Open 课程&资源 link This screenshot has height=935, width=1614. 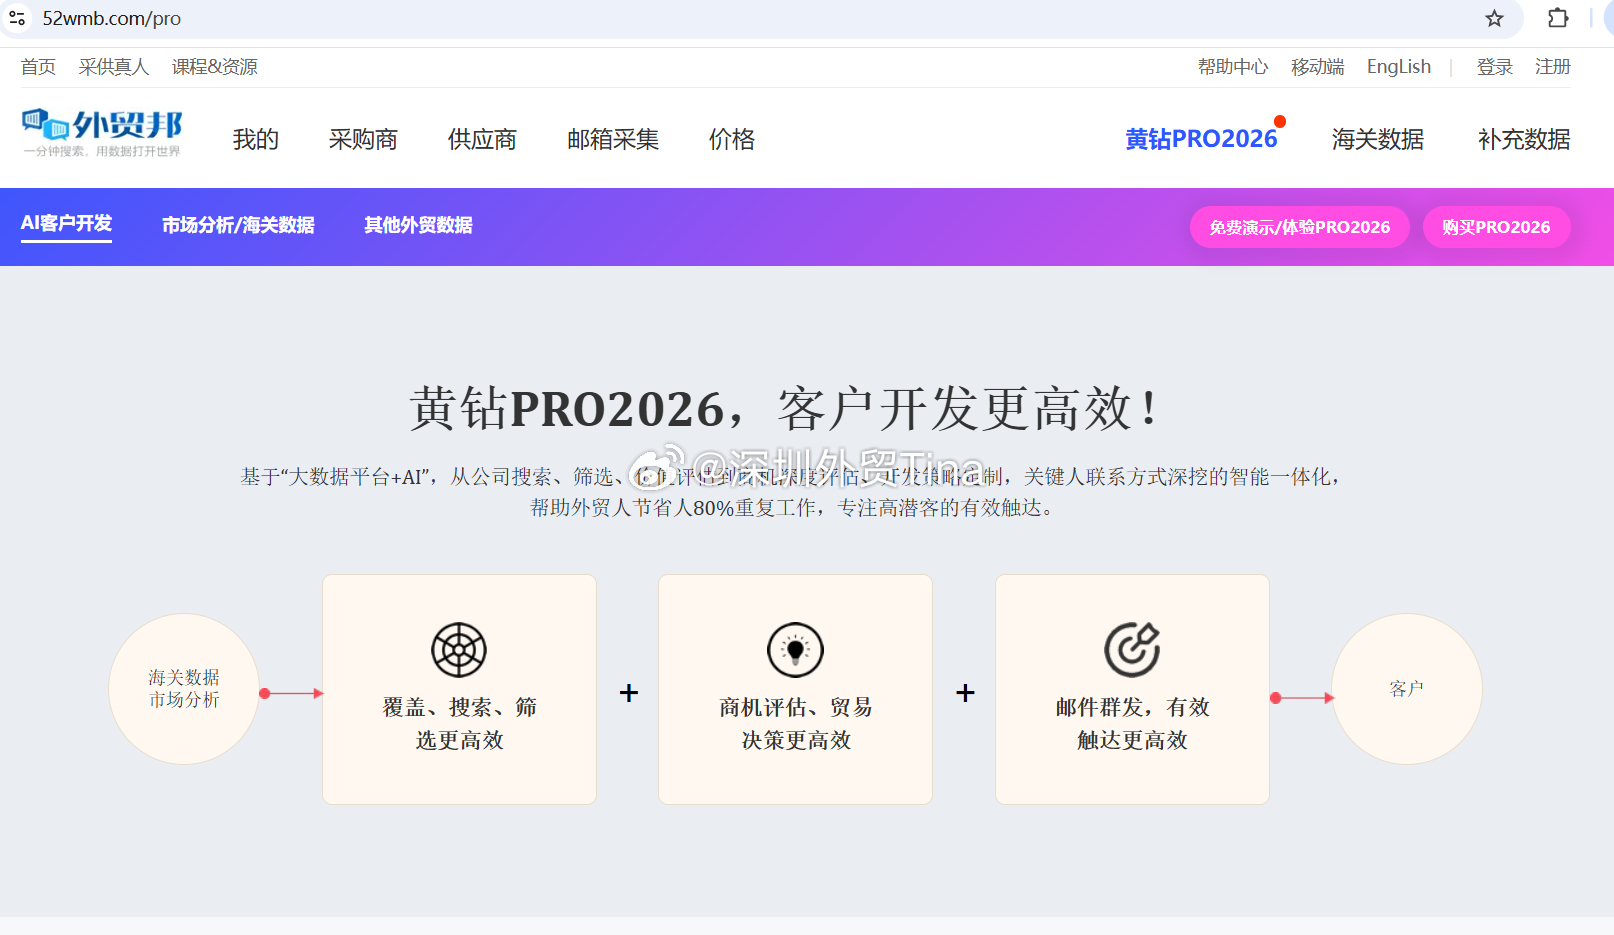(x=215, y=67)
